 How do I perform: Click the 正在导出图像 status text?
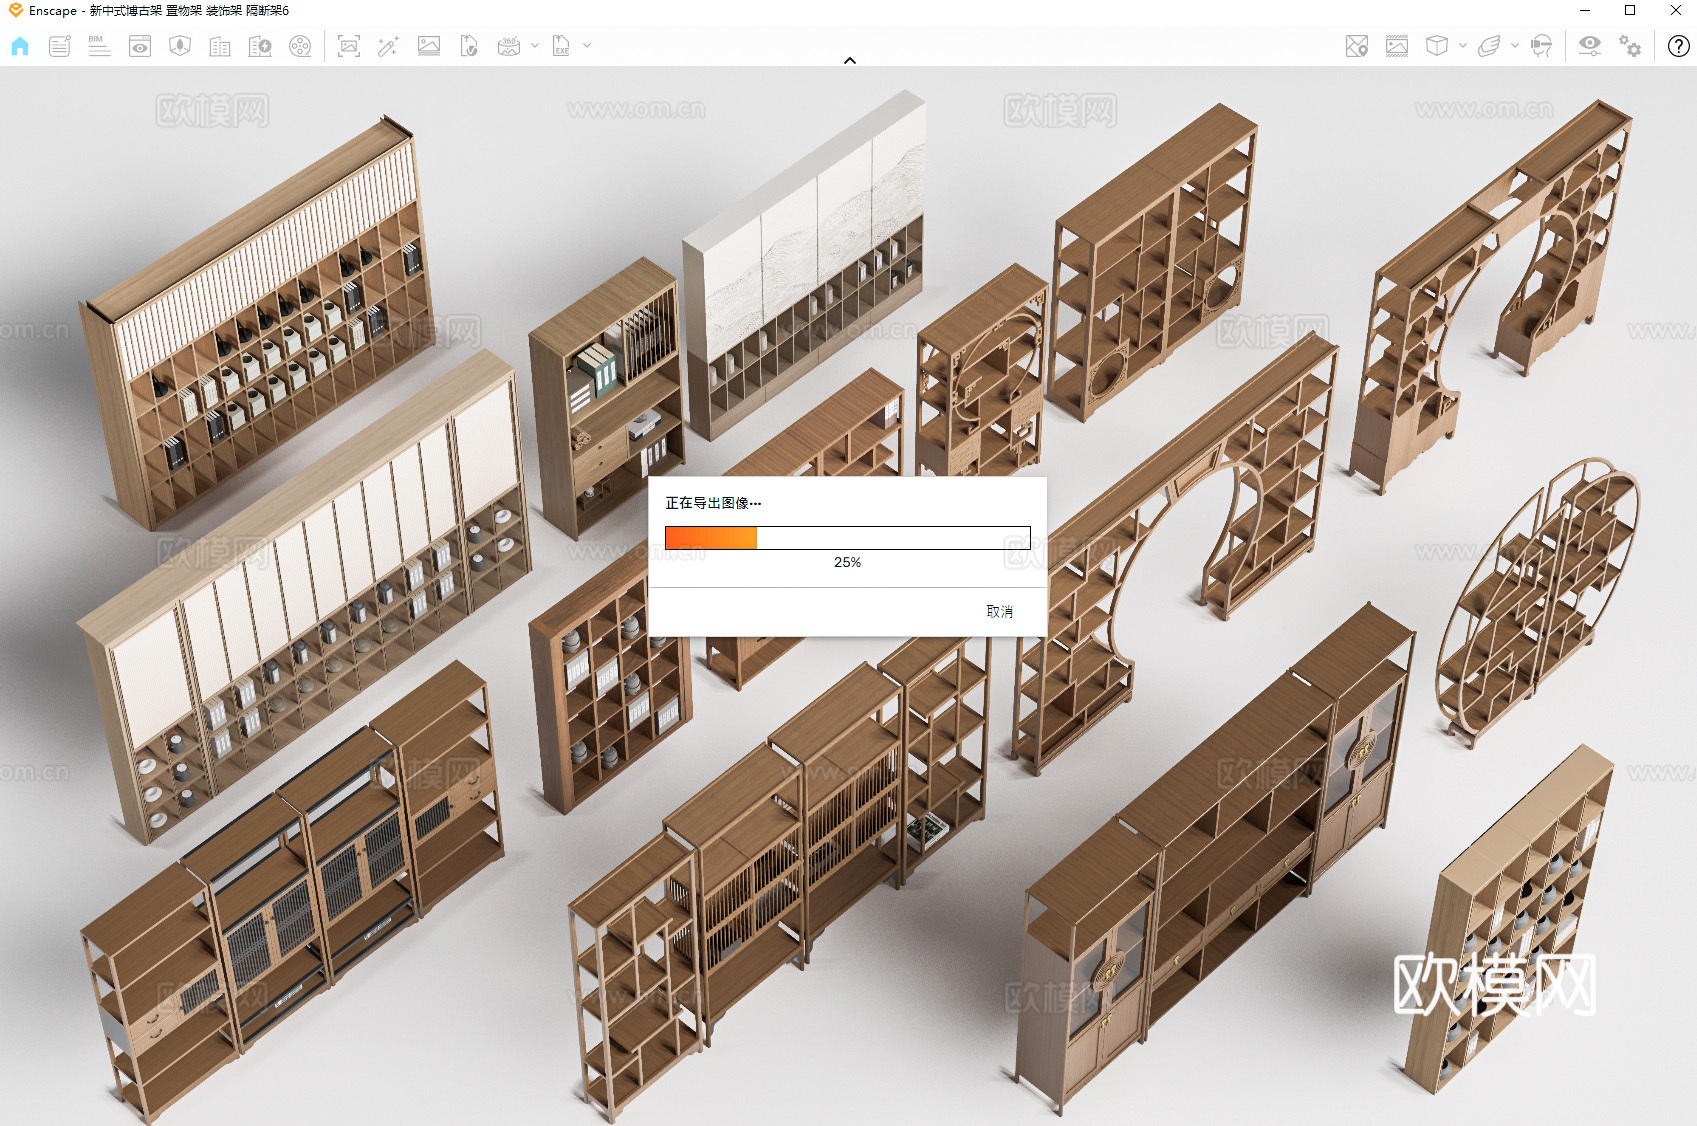713,503
